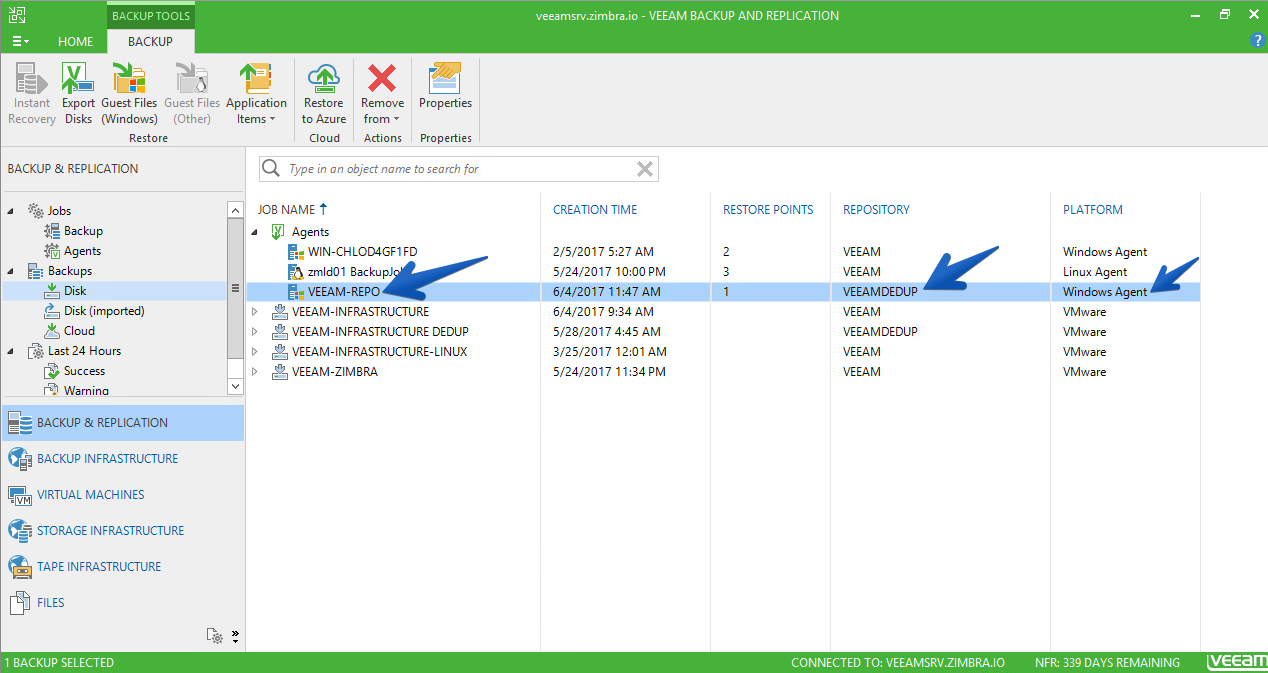The height and width of the screenshot is (673, 1268).
Task: Open the BACKUP & REPLICATION view
Action: (122, 423)
